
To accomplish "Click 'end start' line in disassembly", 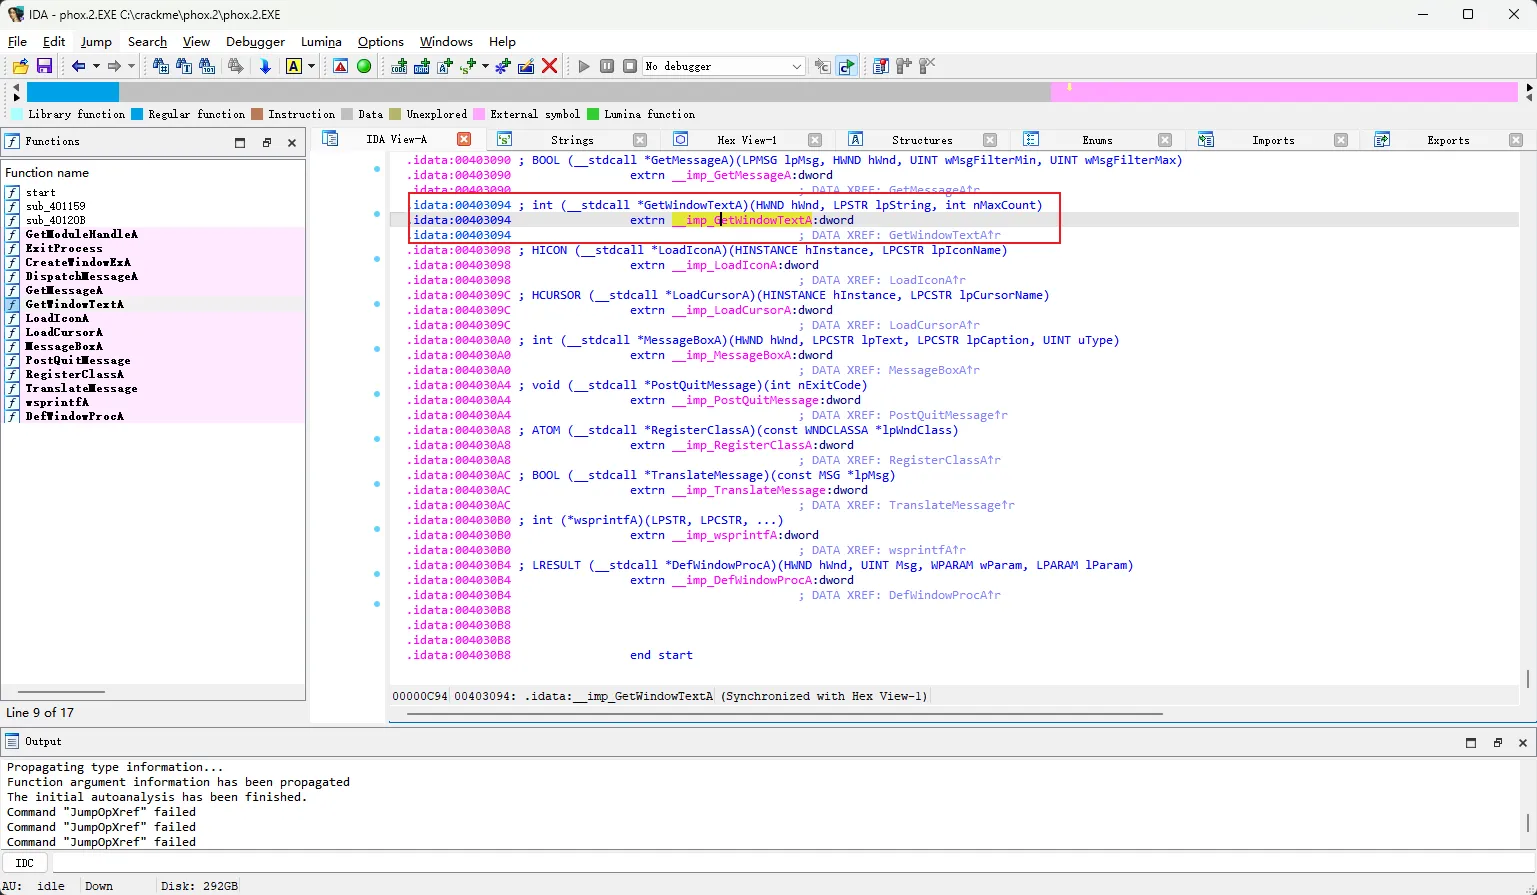I will 661,655.
